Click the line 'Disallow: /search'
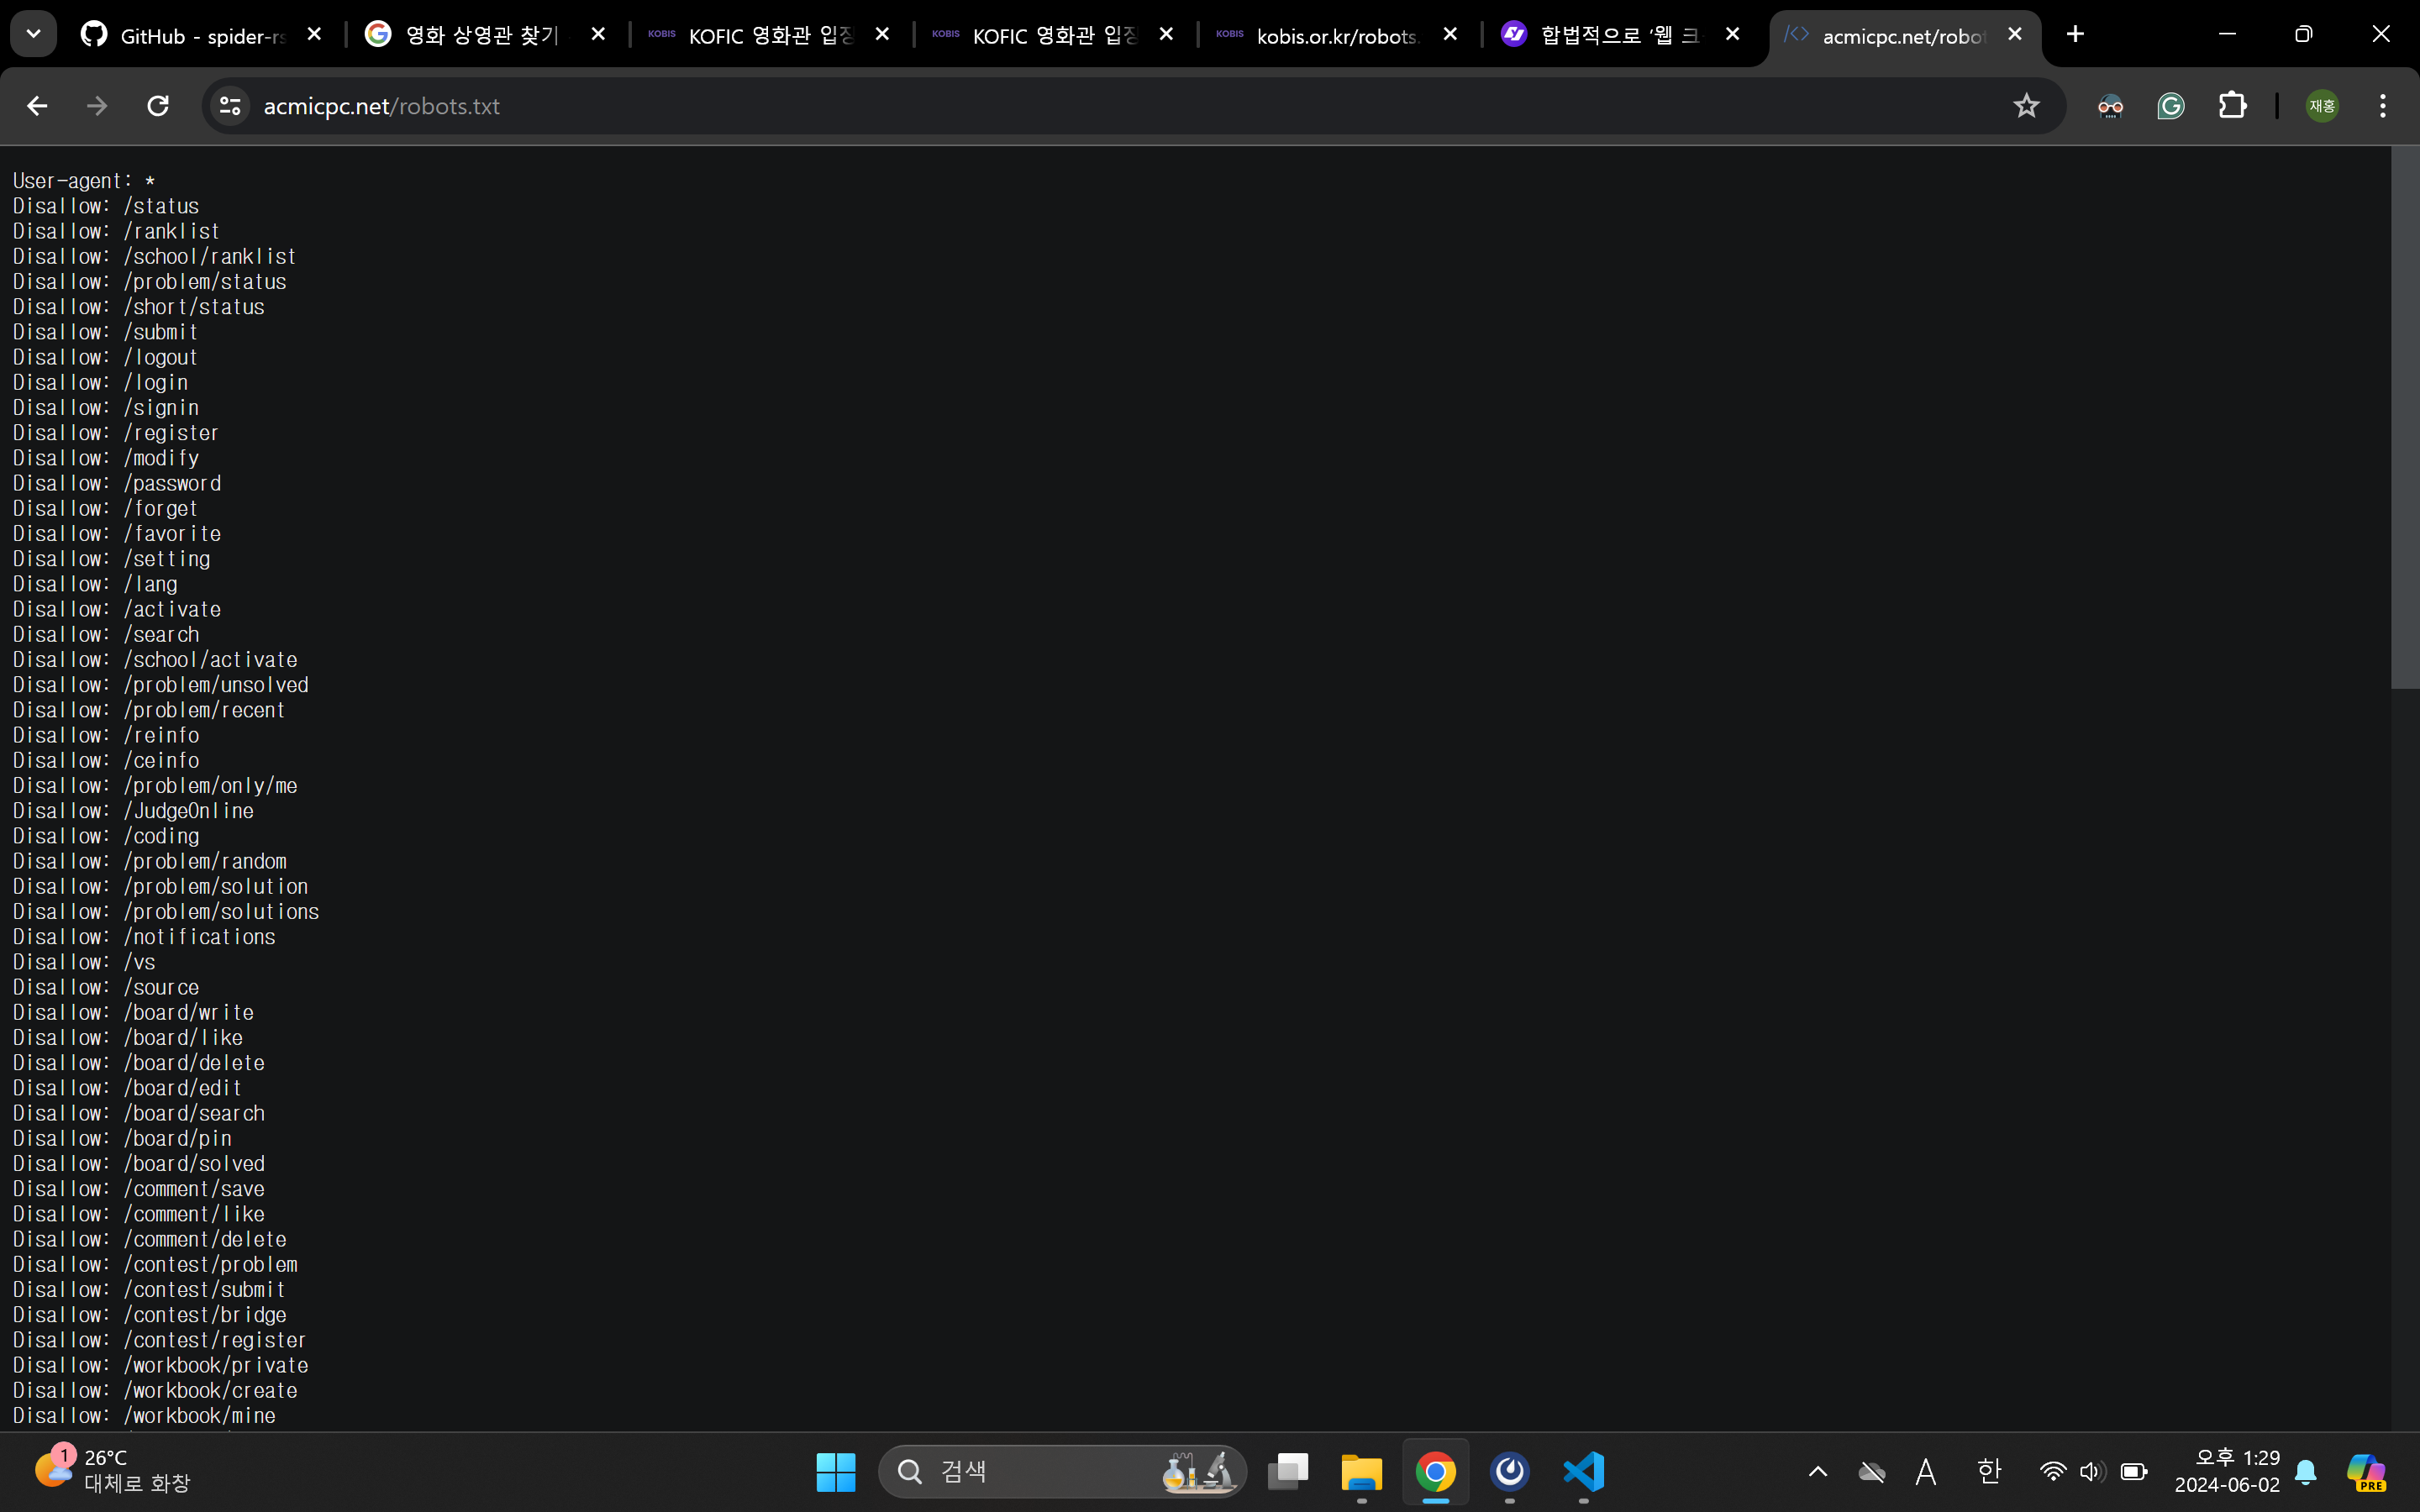The image size is (2420, 1512). (x=106, y=634)
